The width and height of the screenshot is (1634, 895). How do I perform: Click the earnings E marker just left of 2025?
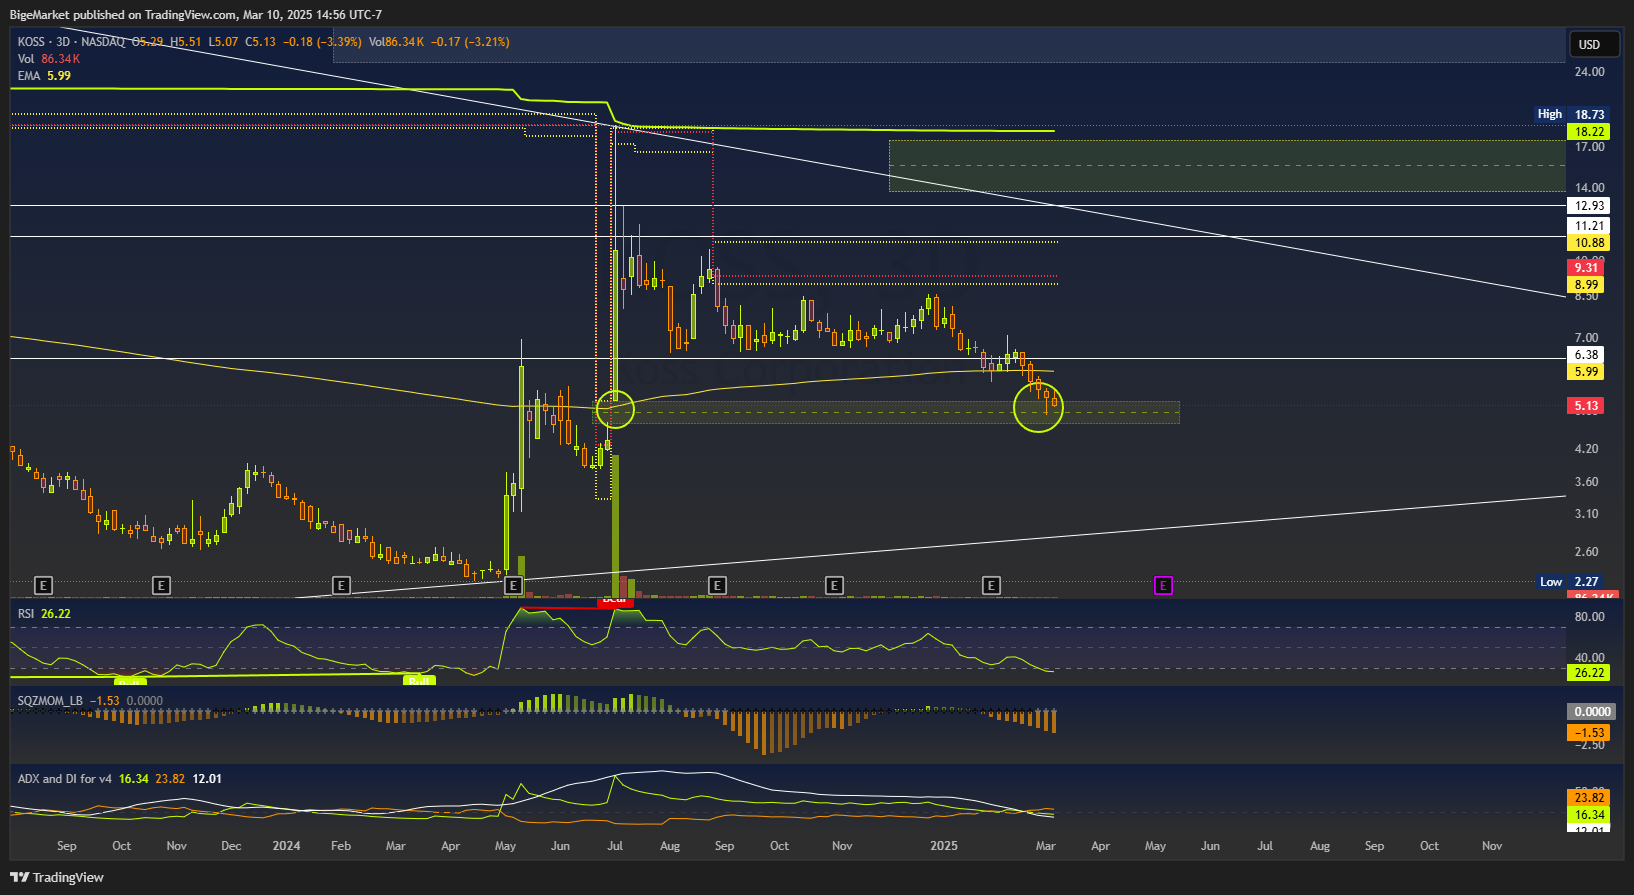click(991, 585)
